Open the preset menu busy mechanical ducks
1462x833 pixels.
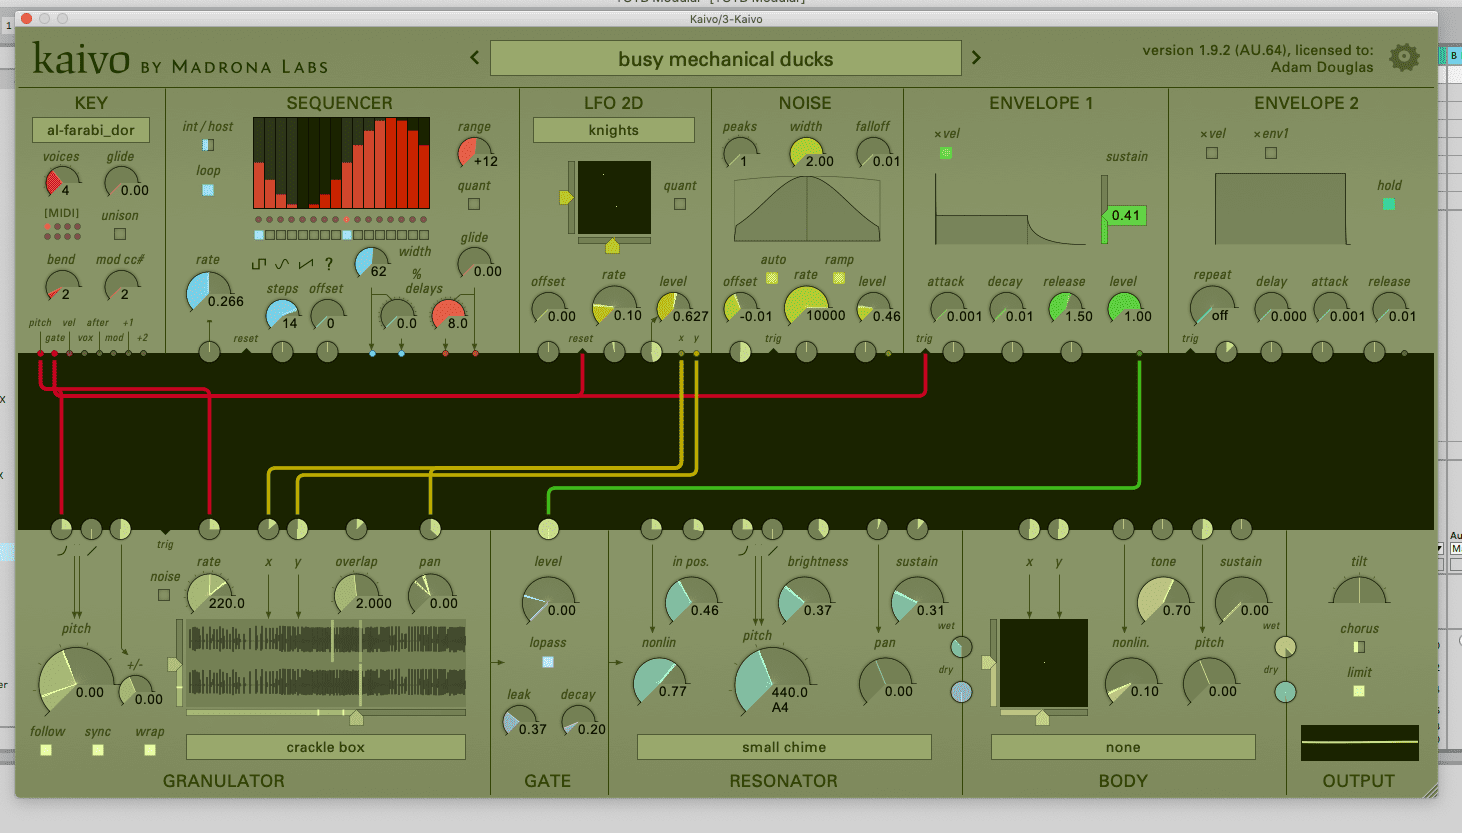tap(726, 59)
